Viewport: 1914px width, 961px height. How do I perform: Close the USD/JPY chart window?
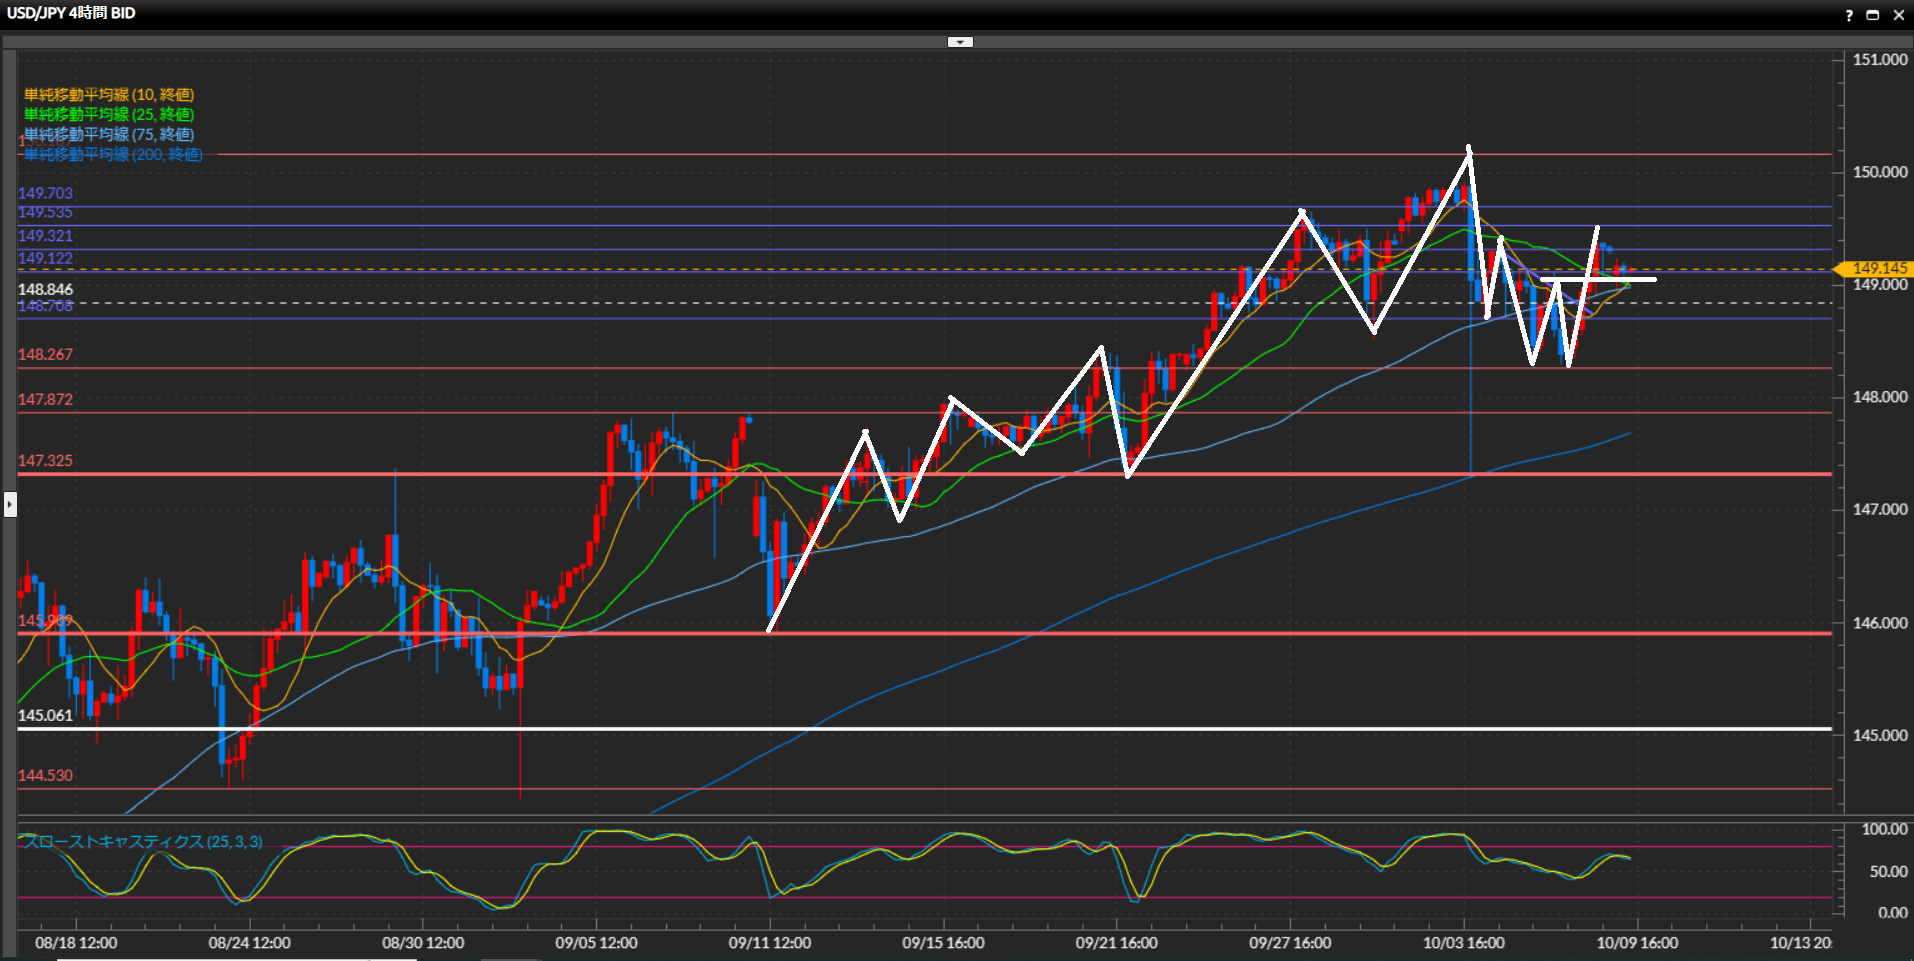(1898, 15)
